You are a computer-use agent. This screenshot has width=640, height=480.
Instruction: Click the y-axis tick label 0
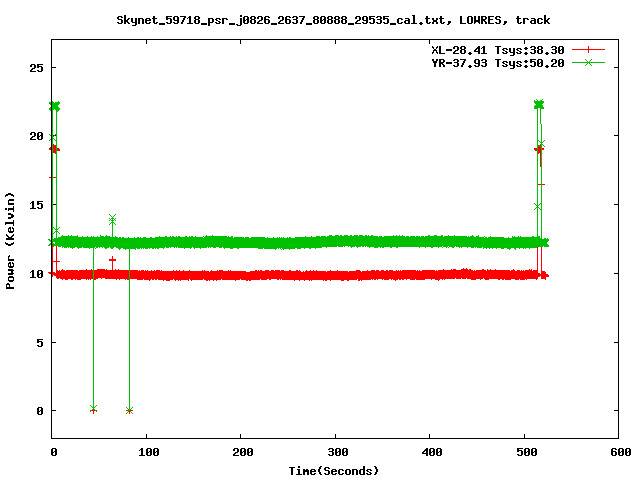[40, 411]
